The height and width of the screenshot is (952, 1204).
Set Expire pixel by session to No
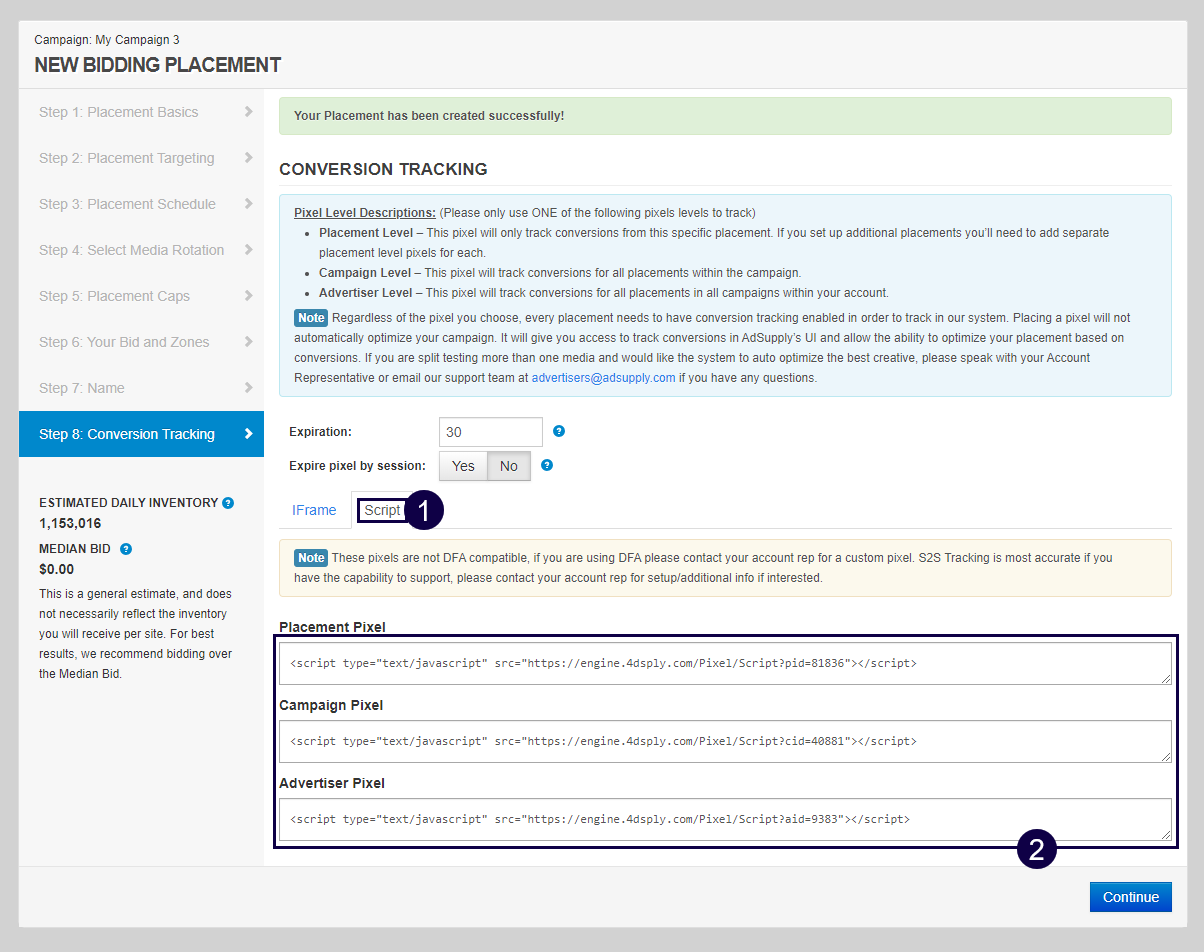tap(509, 466)
